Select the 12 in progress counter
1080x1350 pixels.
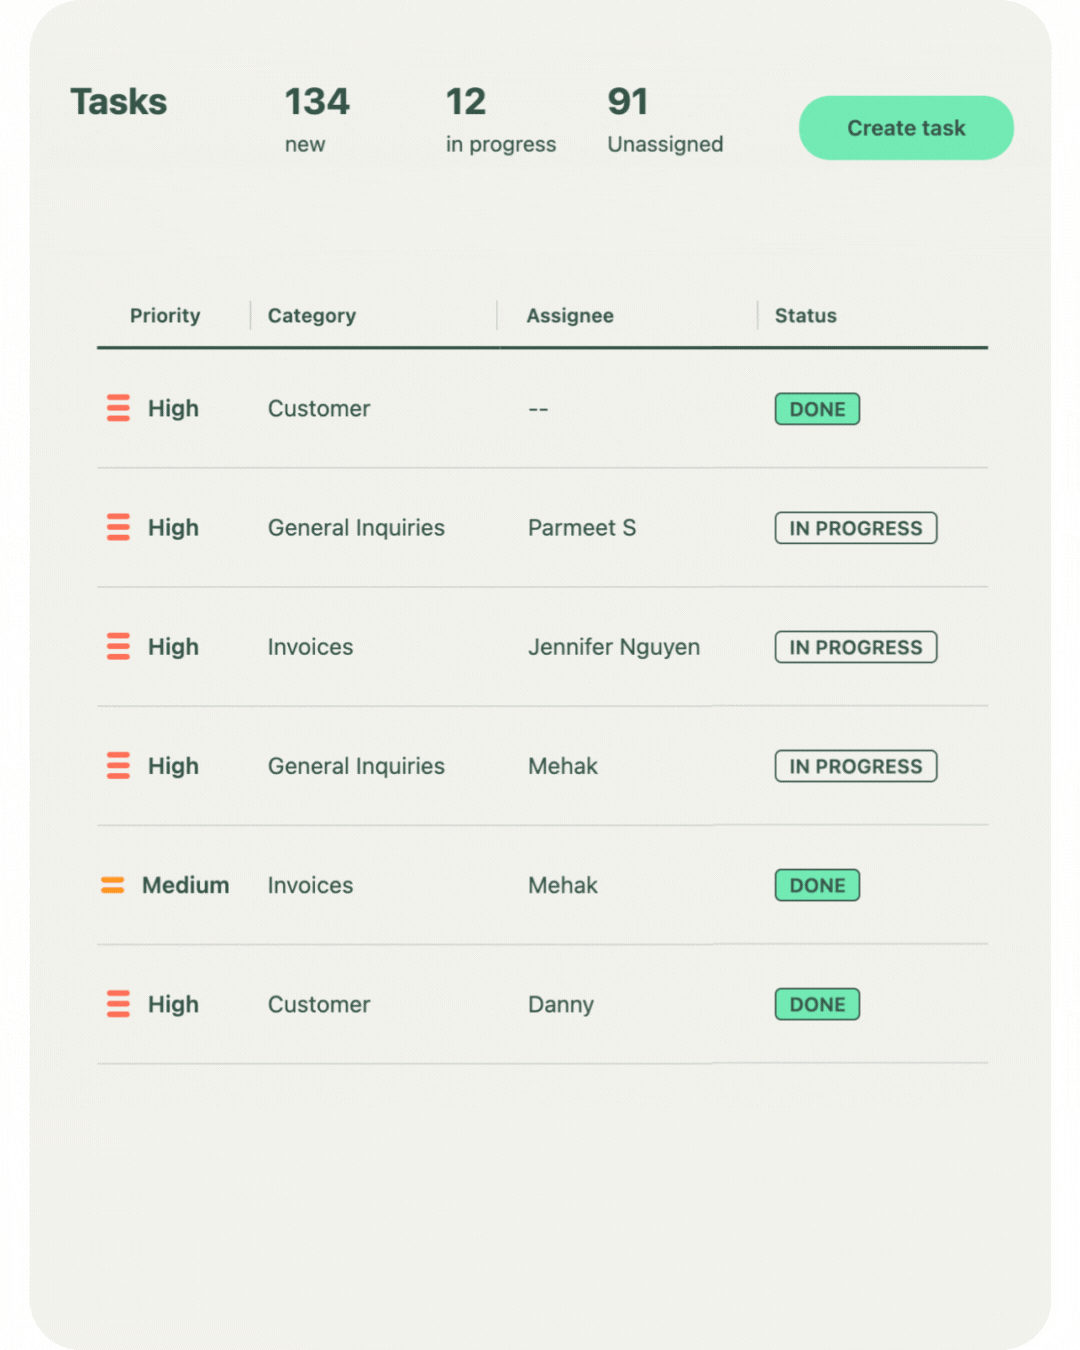pos(500,120)
